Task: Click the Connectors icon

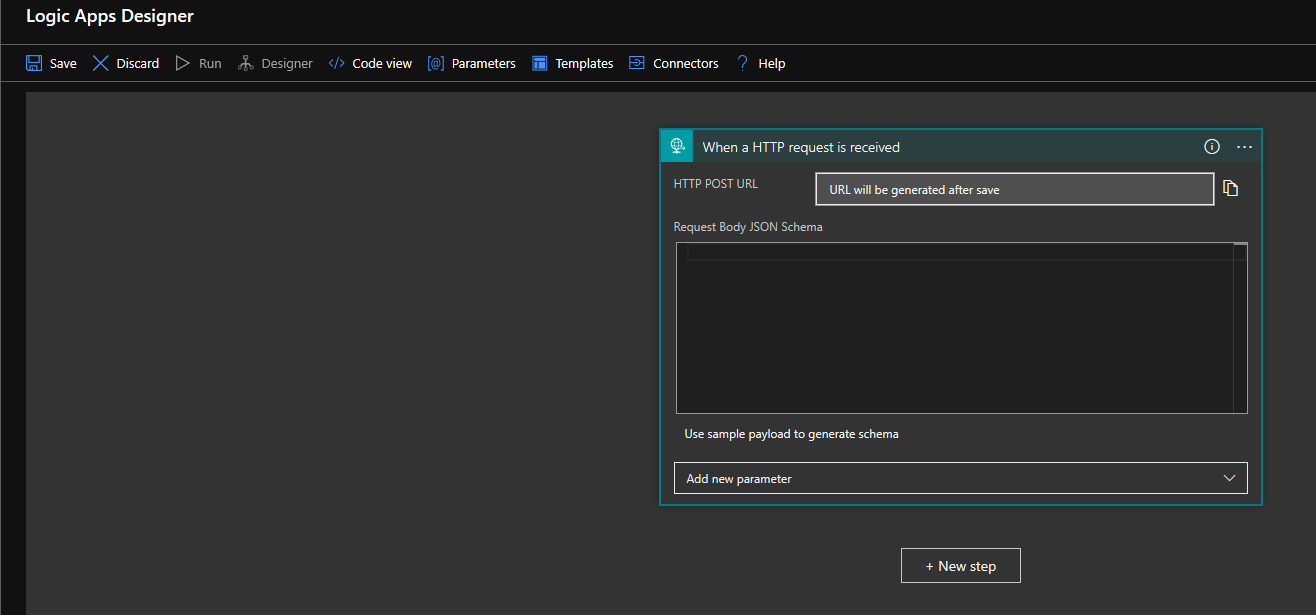Action: tap(637, 63)
